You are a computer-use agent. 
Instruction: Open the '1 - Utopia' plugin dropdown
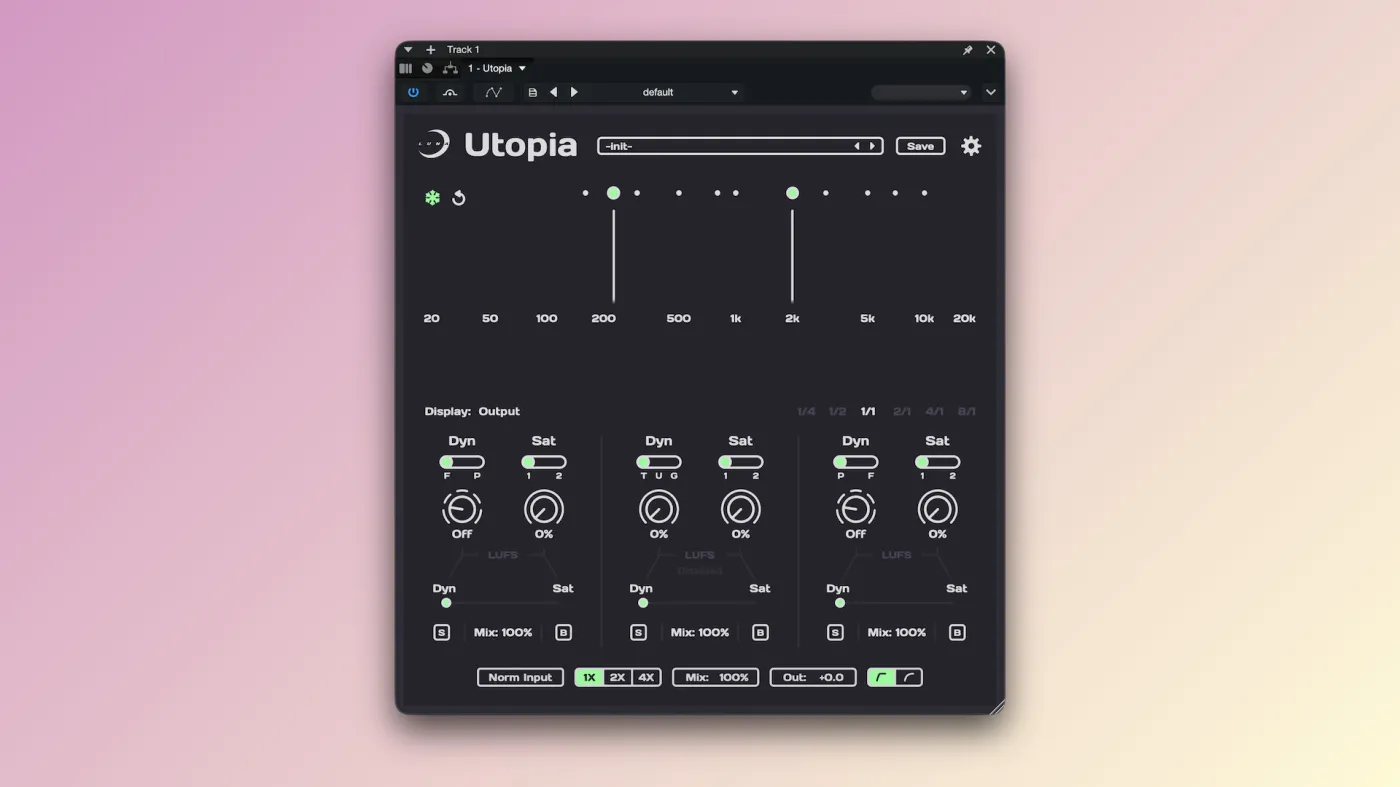pyautogui.click(x=497, y=68)
